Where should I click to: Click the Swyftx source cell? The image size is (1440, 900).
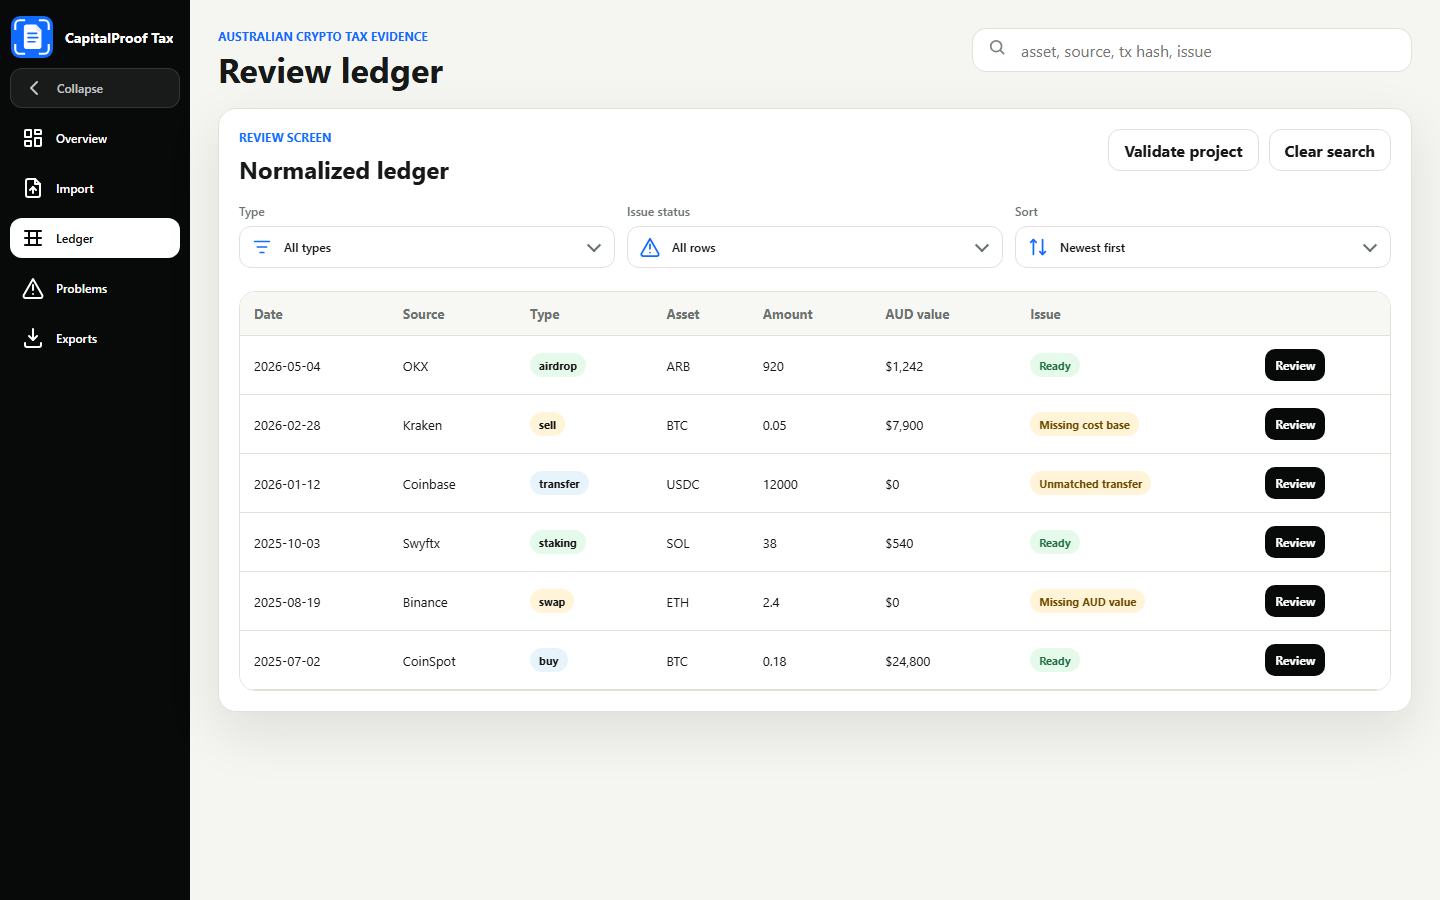click(421, 543)
